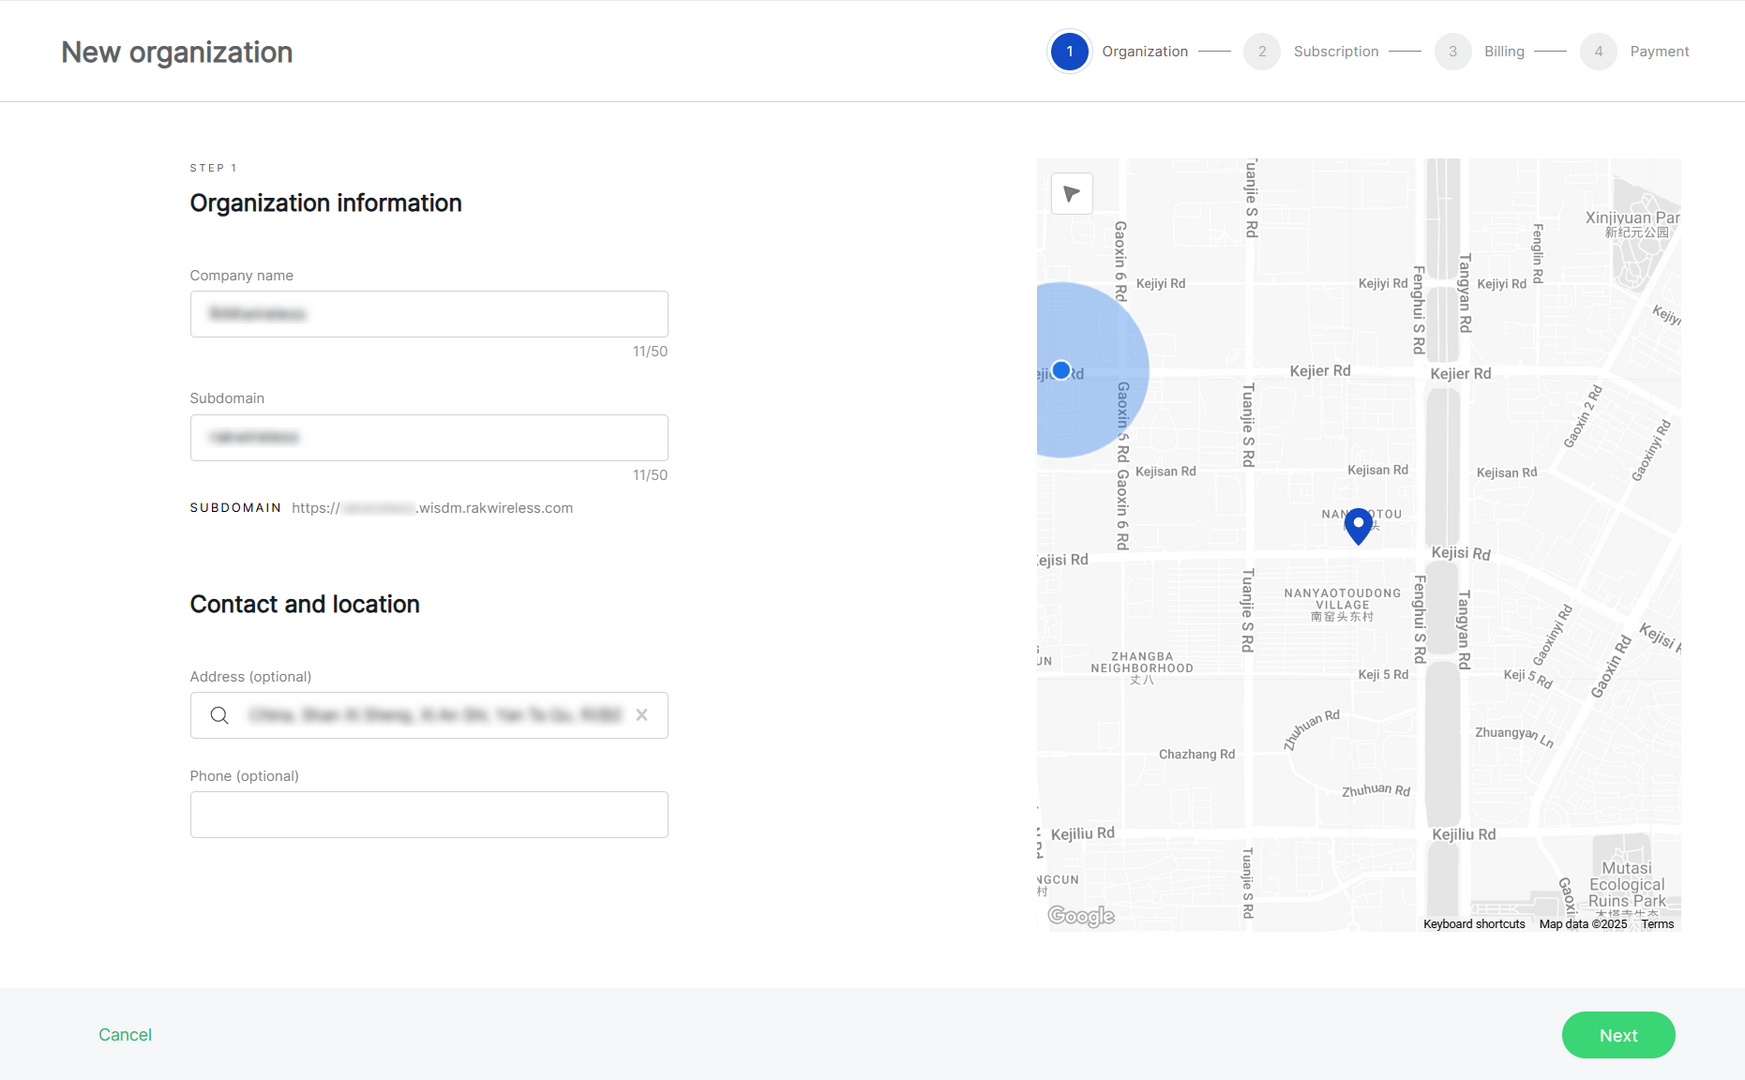
Task: Click the Address search text field
Action: click(x=435, y=715)
